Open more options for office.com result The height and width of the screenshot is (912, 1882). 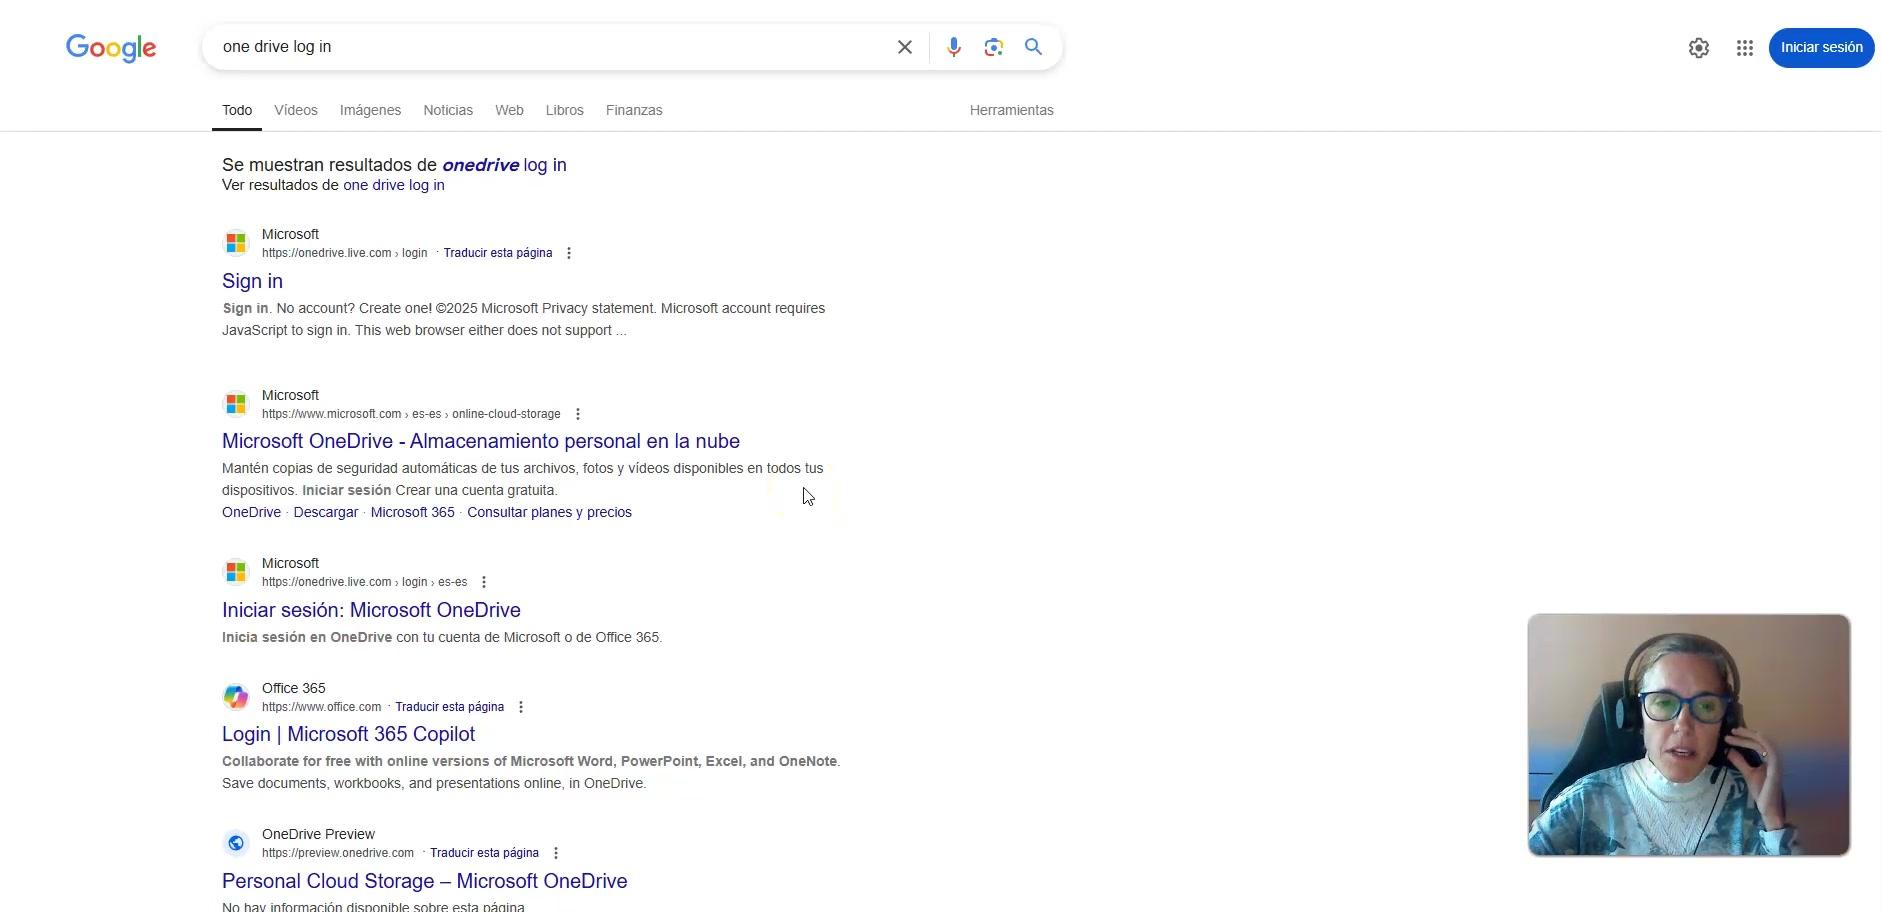(521, 707)
